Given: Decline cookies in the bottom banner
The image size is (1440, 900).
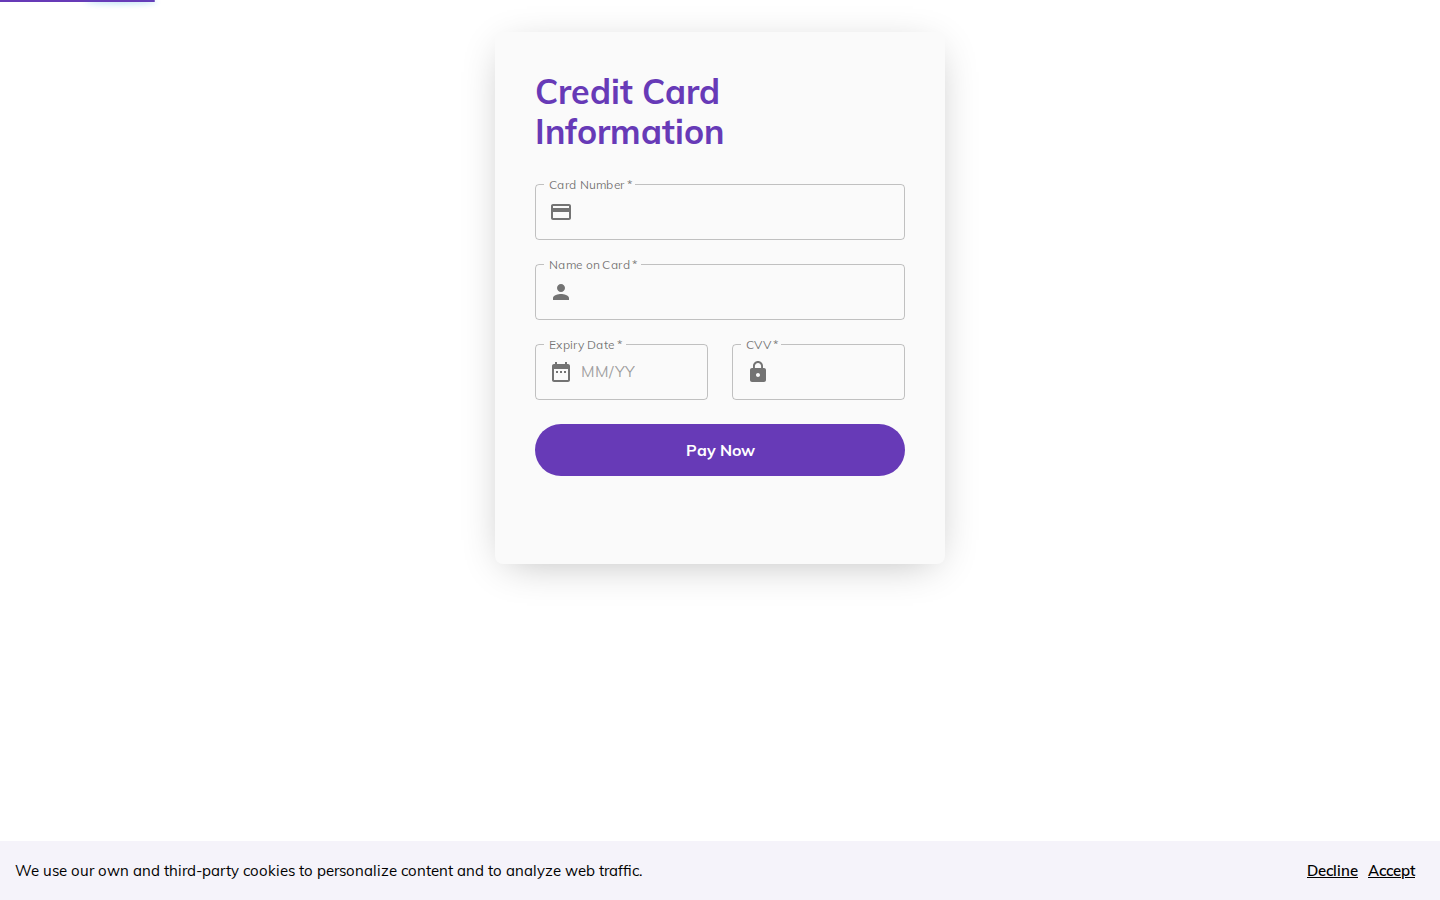Looking at the screenshot, I should [x=1332, y=871].
